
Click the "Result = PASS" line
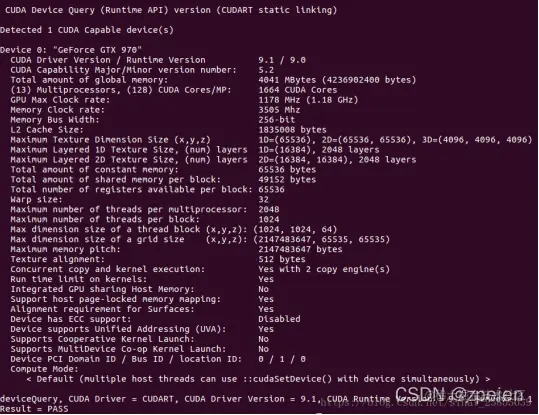click(x=34, y=409)
